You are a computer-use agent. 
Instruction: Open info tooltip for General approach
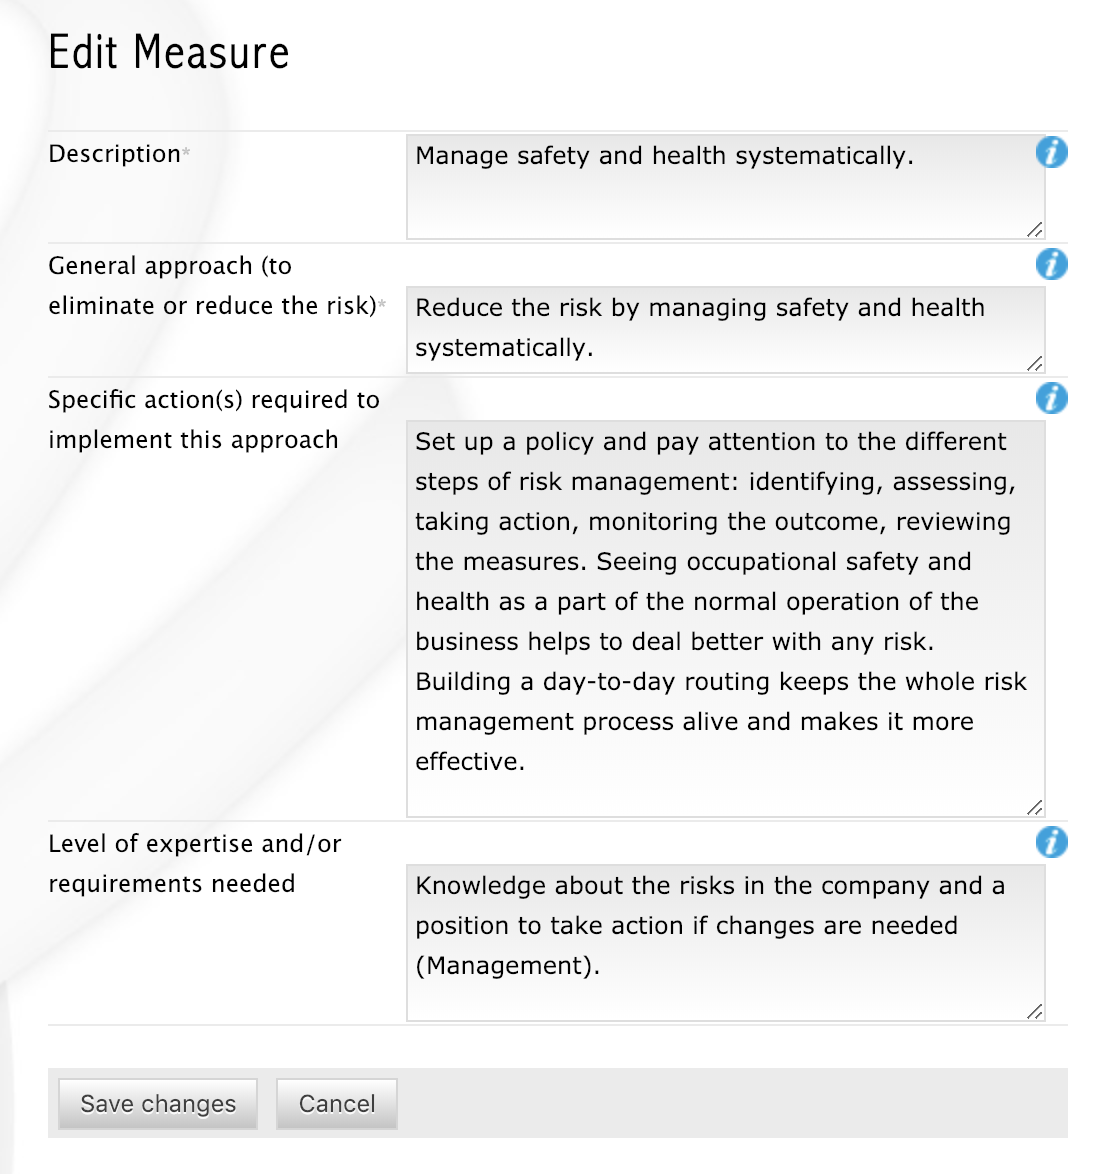tap(1051, 265)
